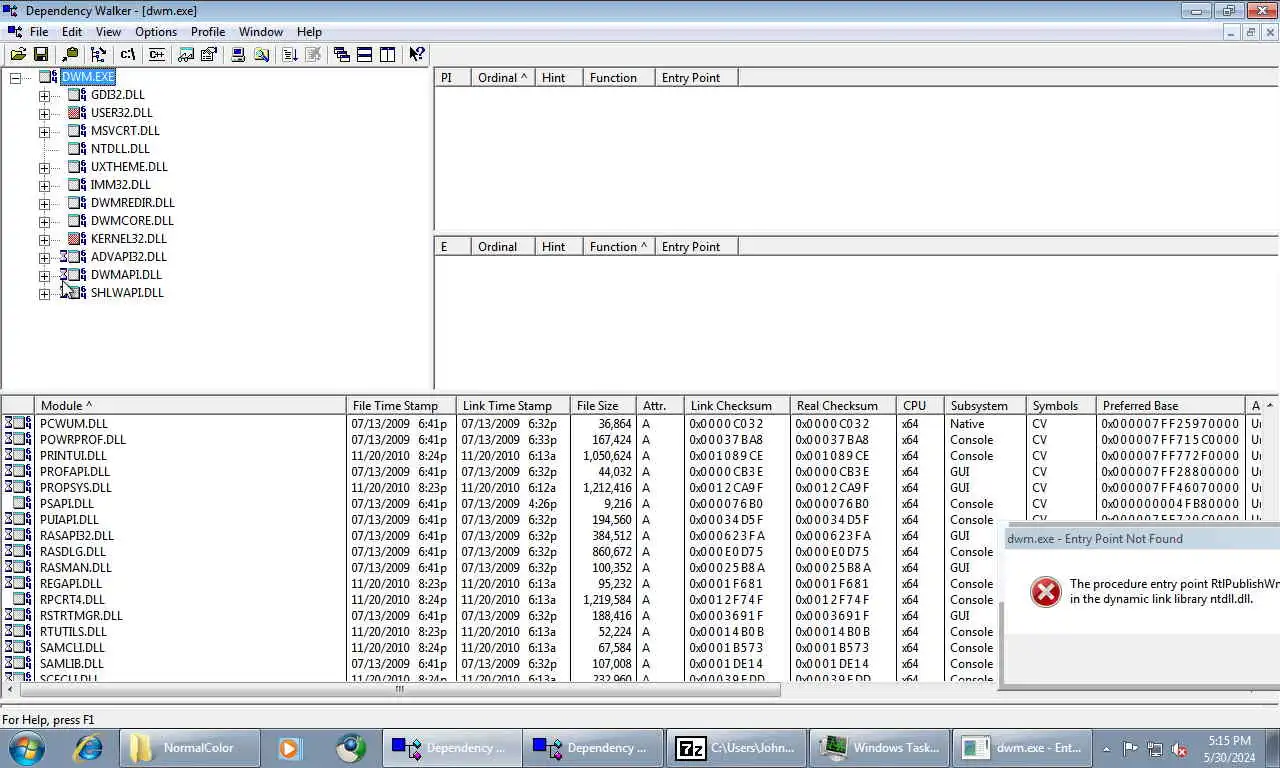Image resolution: width=1280 pixels, height=768 pixels.
Task: Expand the USER32.DLL tree node
Action: tap(44, 113)
